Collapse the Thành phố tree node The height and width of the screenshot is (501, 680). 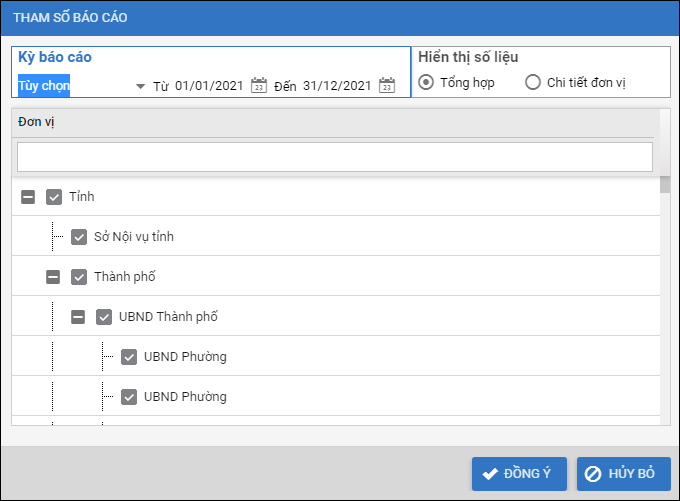pos(53,277)
